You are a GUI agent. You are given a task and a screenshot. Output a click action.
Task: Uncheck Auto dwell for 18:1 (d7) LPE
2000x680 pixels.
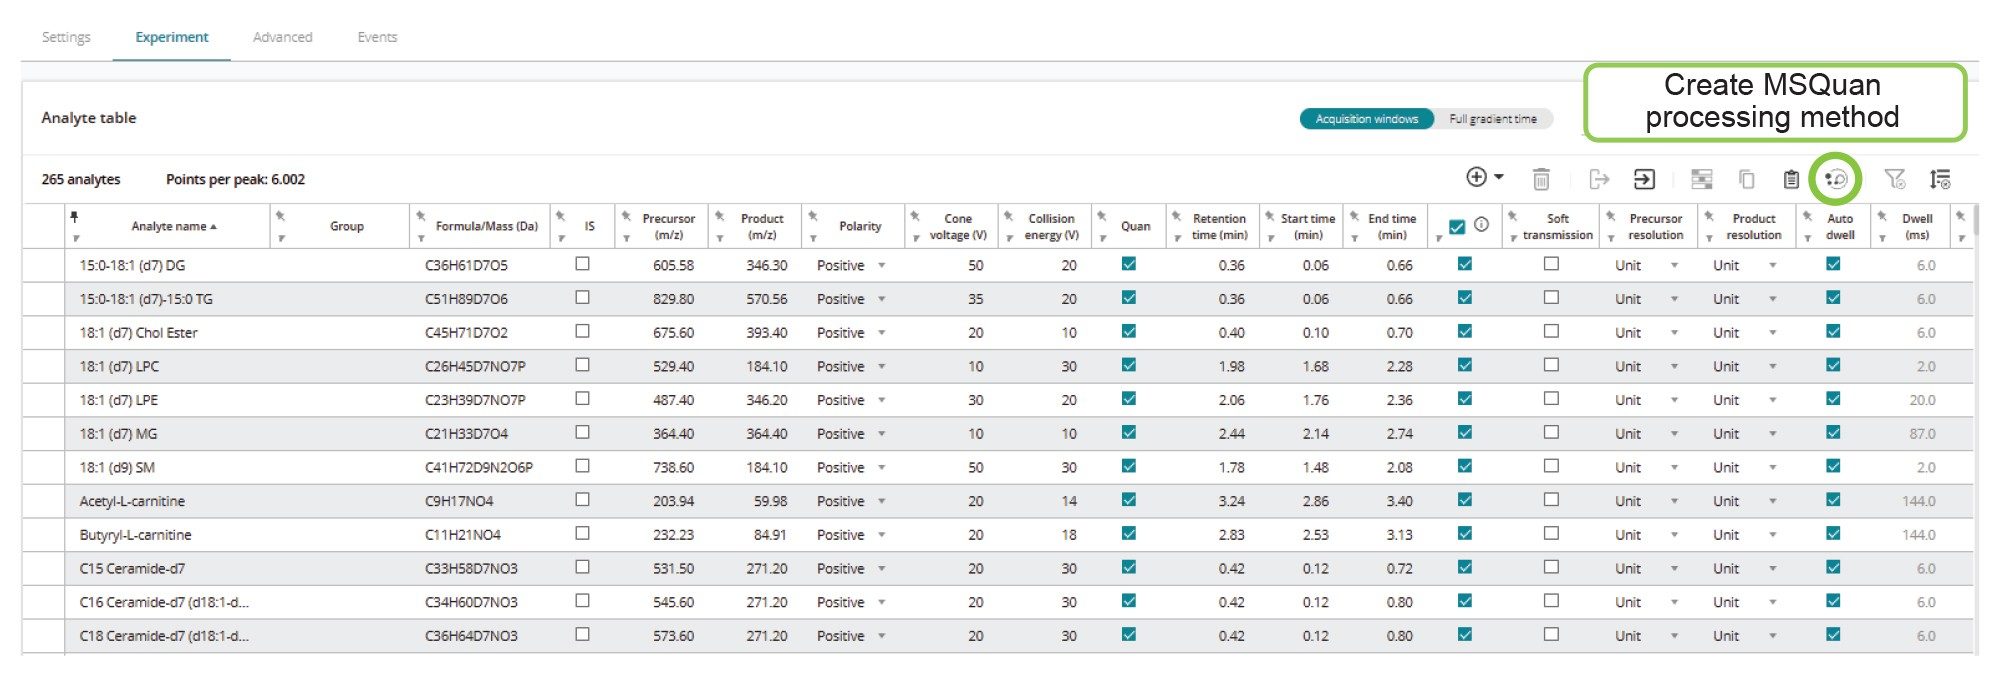[1833, 398]
